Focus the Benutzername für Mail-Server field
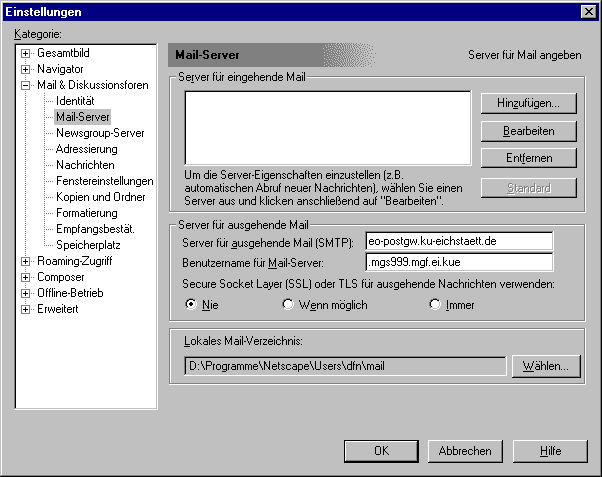This screenshot has height=477, width=602. click(459, 263)
